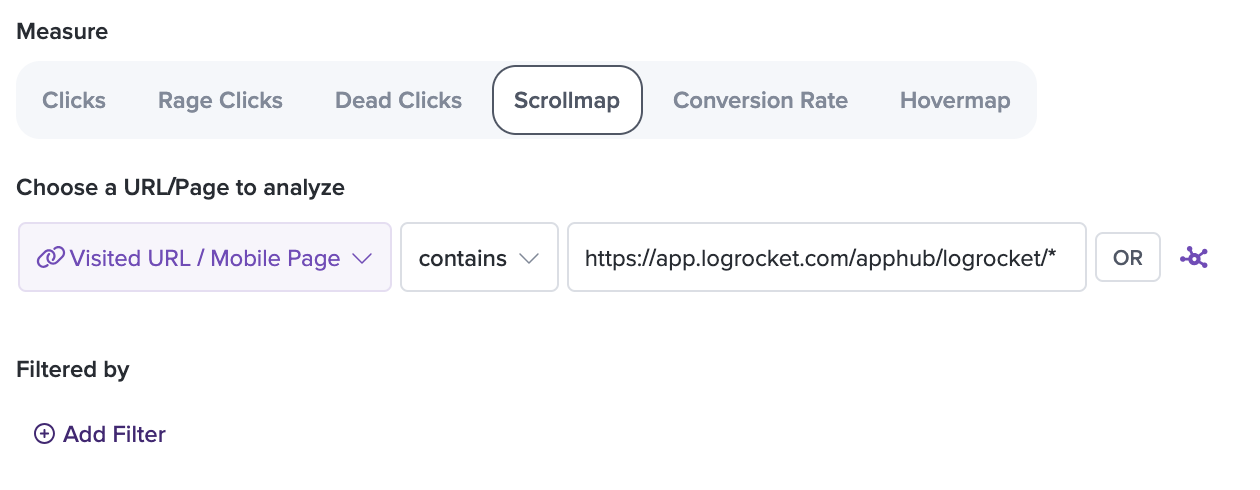Image resolution: width=1260 pixels, height=490 pixels.
Task: Switch to the Hovermap measure
Action: (x=955, y=100)
